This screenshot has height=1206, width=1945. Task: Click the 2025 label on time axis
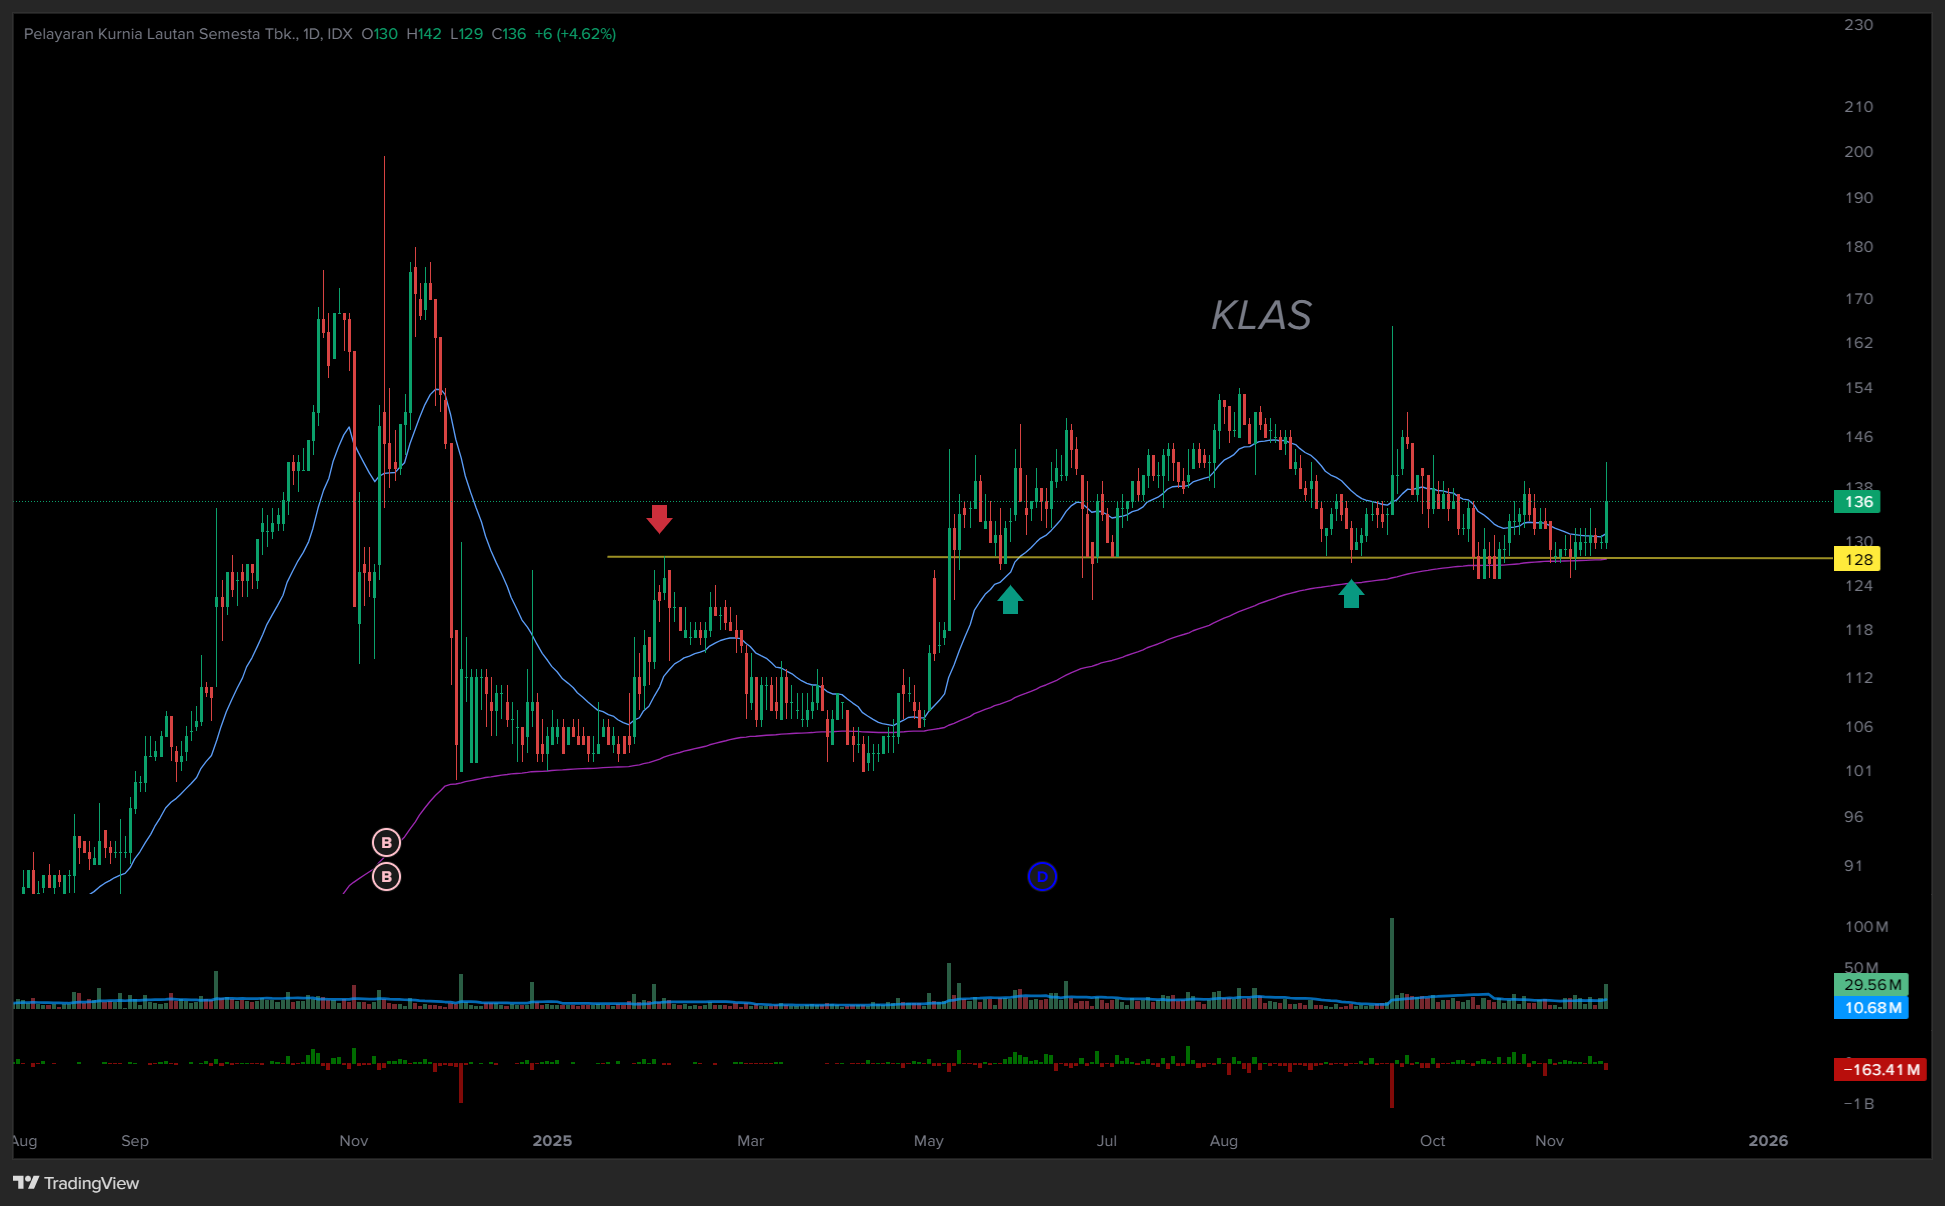(552, 1141)
